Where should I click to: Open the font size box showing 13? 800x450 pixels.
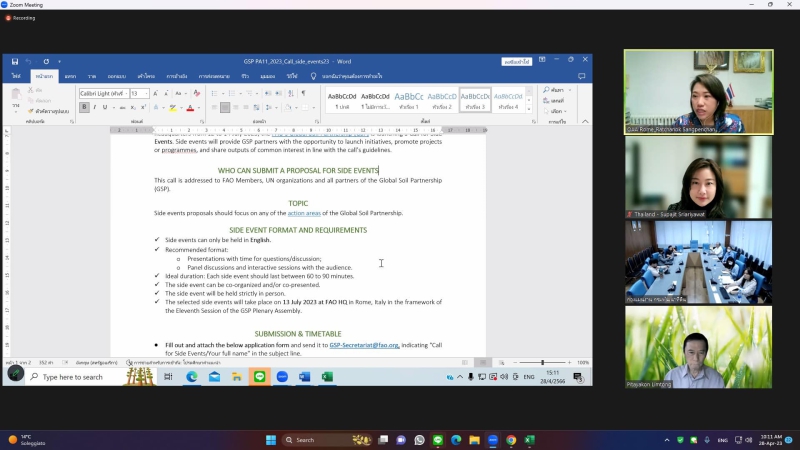139,93
